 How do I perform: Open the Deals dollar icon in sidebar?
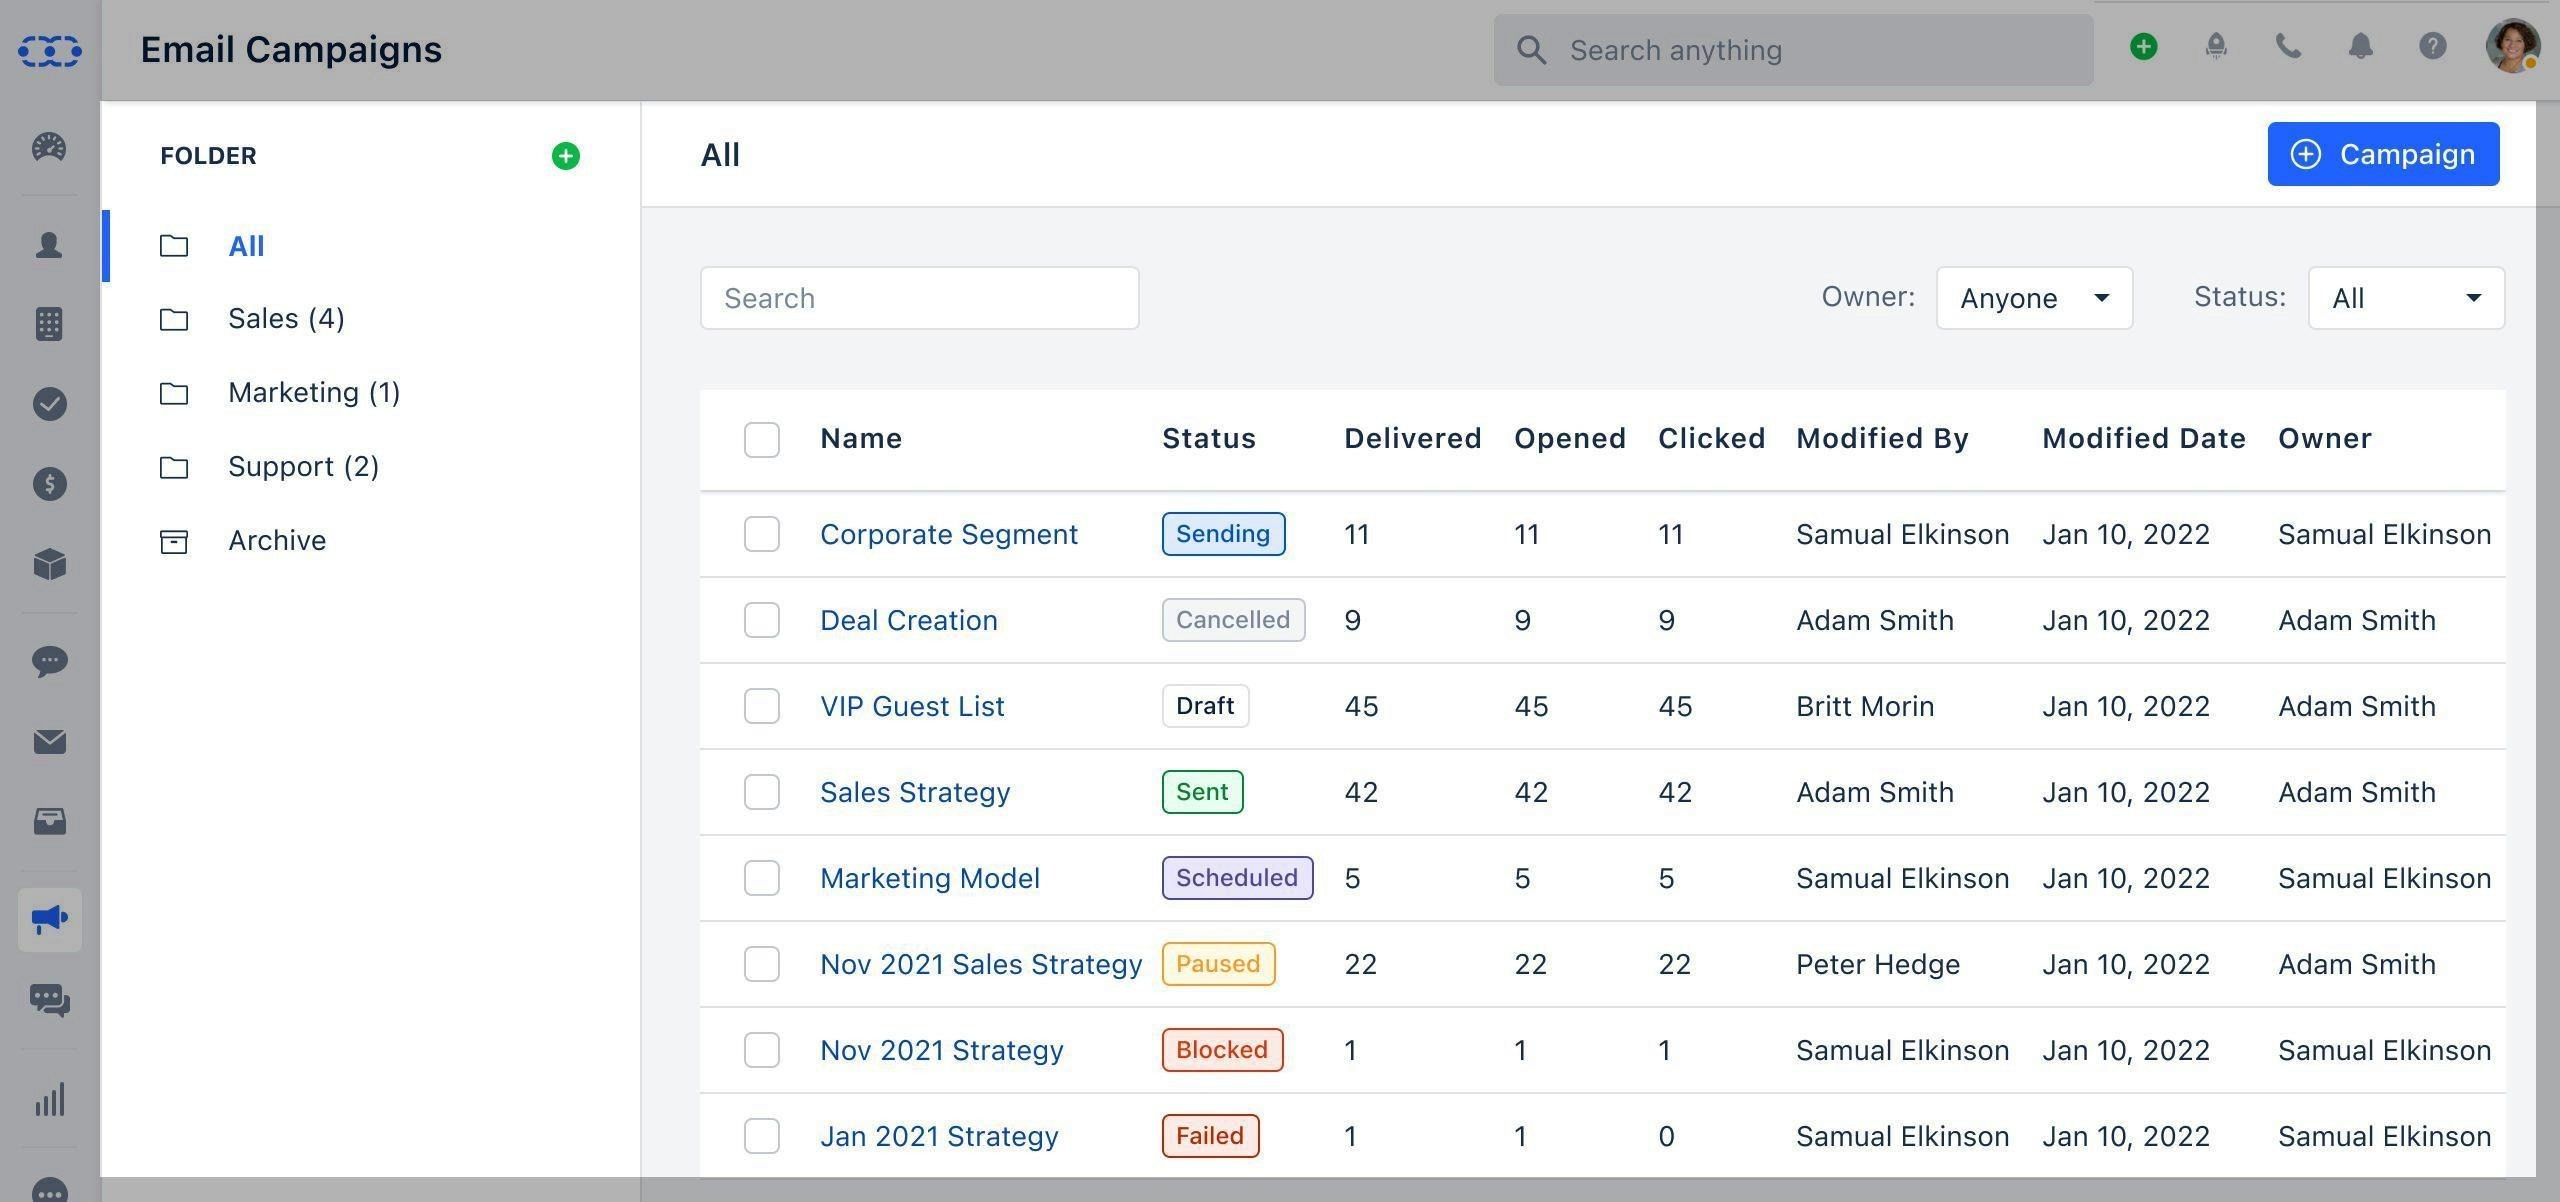point(49,484)
